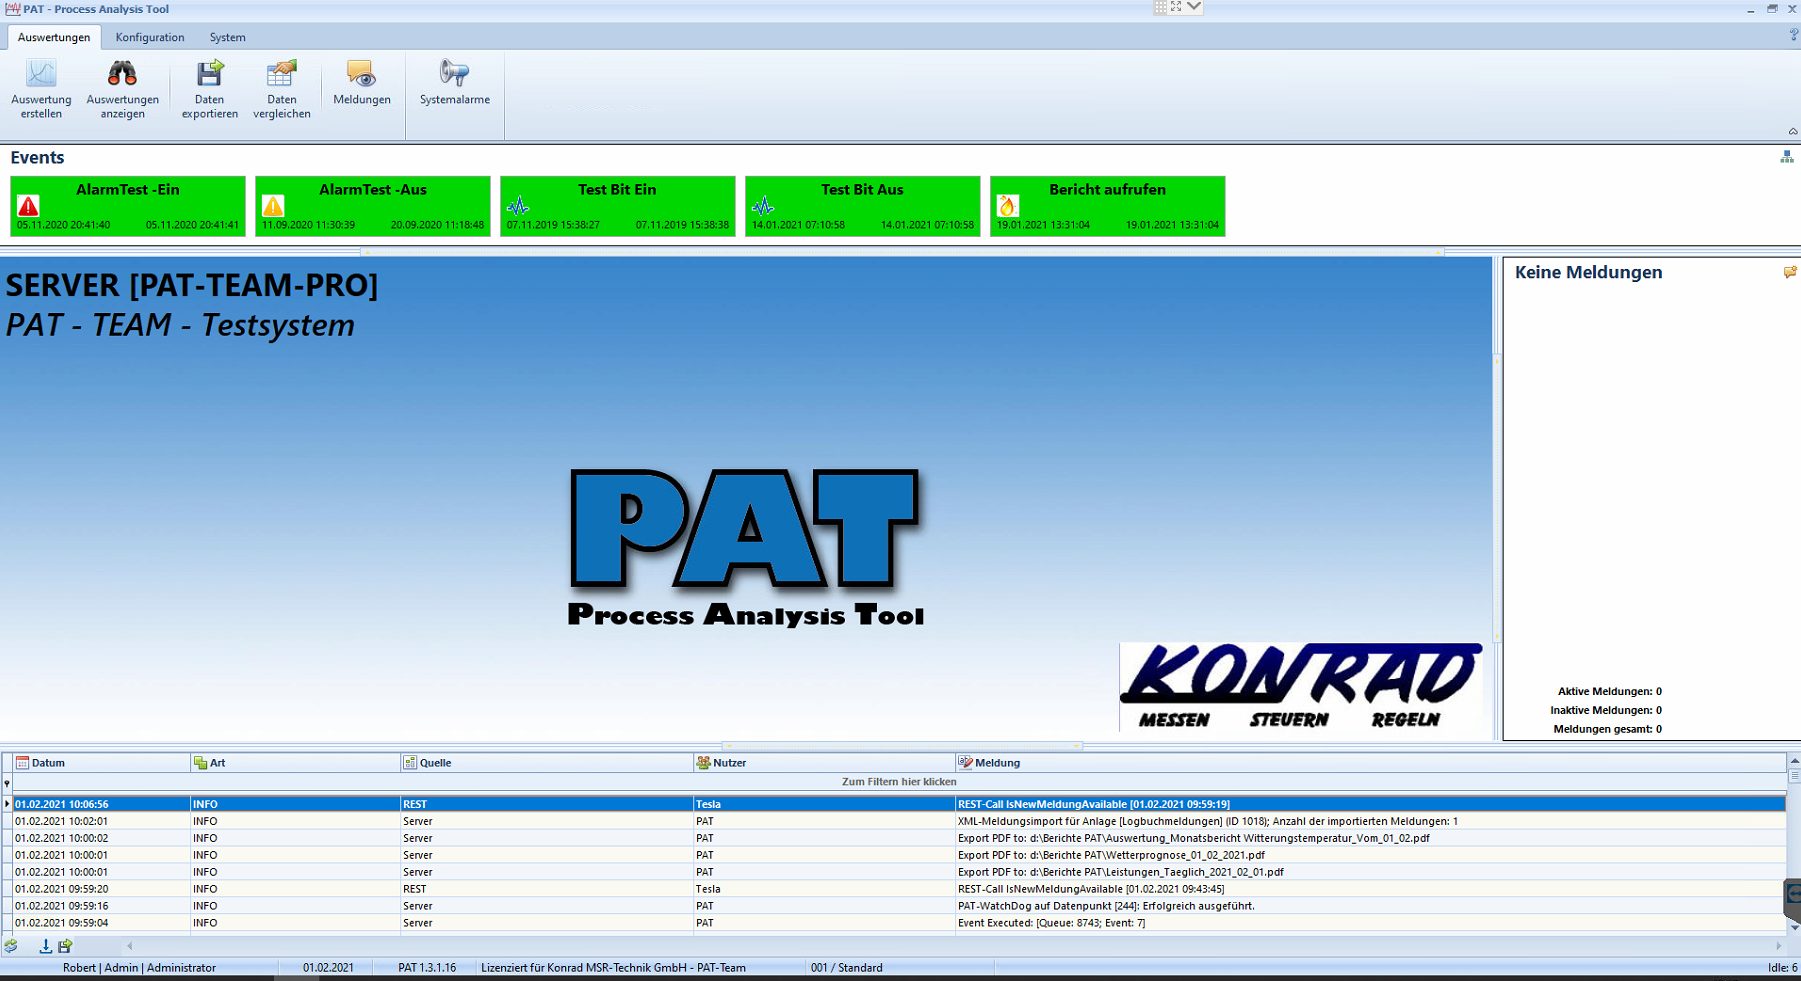This screenshot has width=1801, height=981.
Task: Click the red alarm icon on AlarmTest -Ein
Action: coord(28,206)
